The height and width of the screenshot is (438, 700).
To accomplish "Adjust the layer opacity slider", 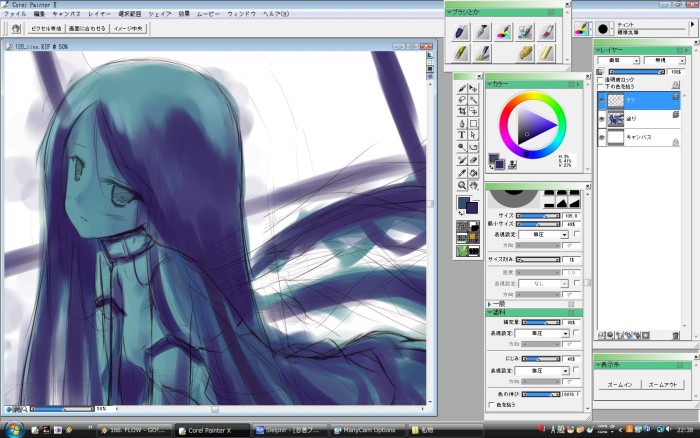I will 635,72.
